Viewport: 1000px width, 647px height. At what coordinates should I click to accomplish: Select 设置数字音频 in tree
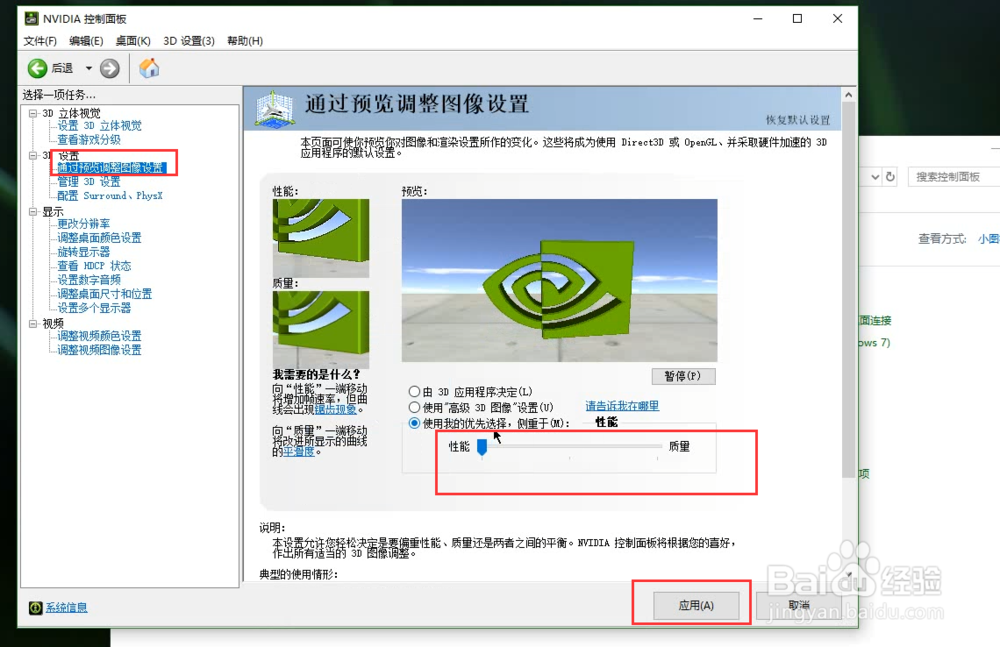click(89, 280)
